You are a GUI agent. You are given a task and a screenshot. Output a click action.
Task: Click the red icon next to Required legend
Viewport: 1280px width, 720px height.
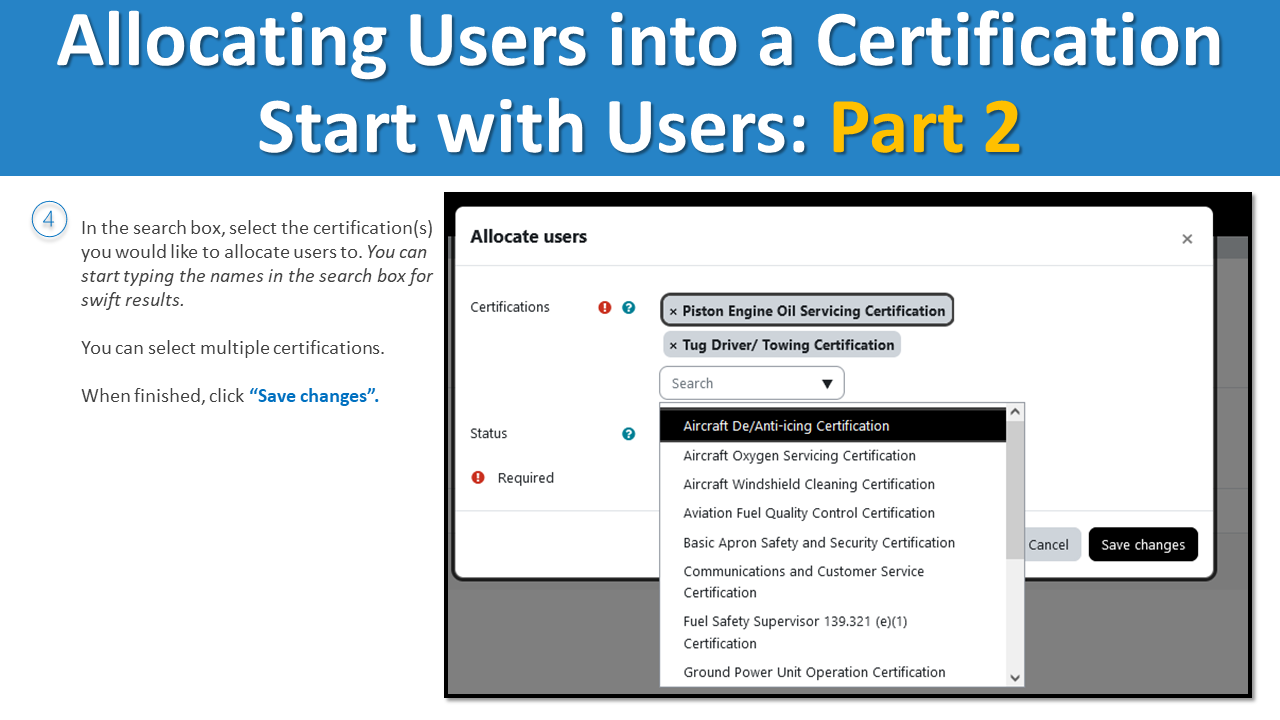click(477, 478)
